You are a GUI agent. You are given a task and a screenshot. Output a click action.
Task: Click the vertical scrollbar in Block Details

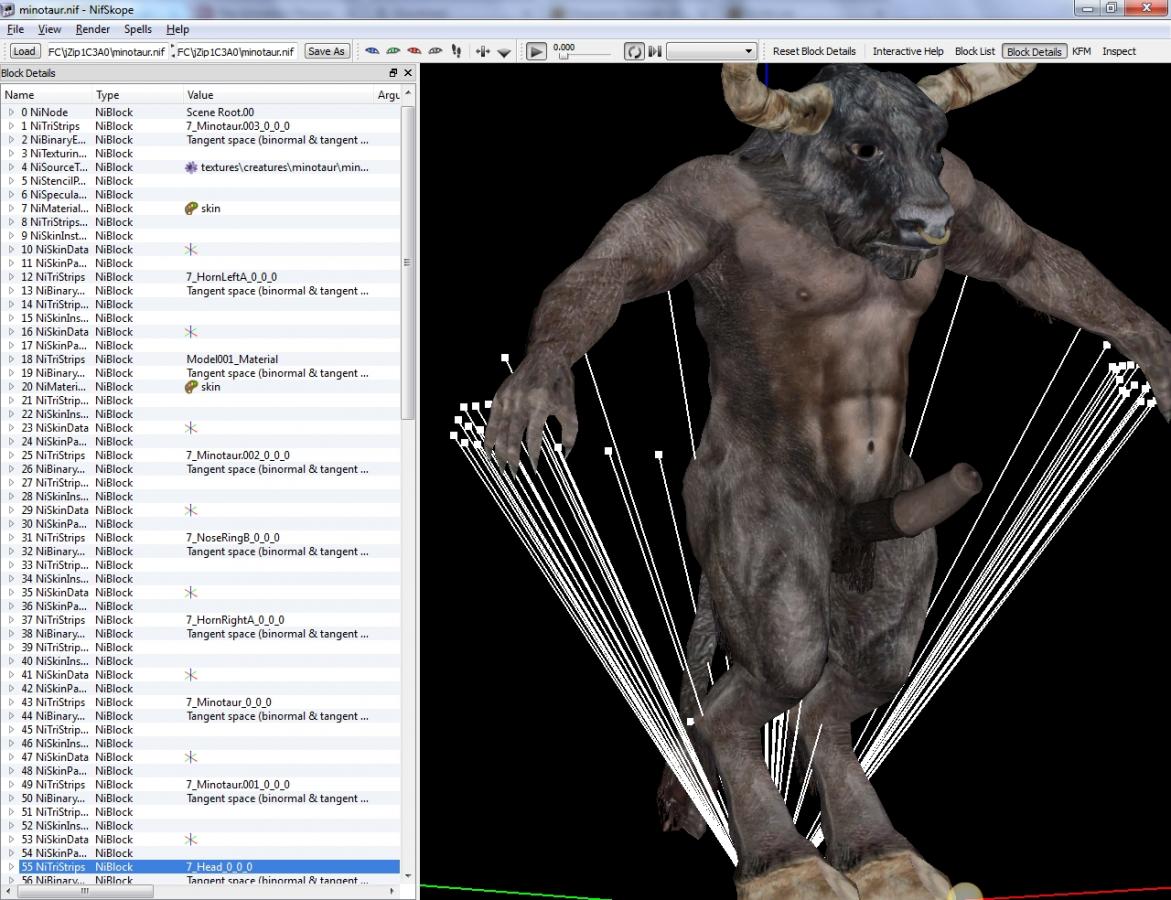(x=408, y=261)
